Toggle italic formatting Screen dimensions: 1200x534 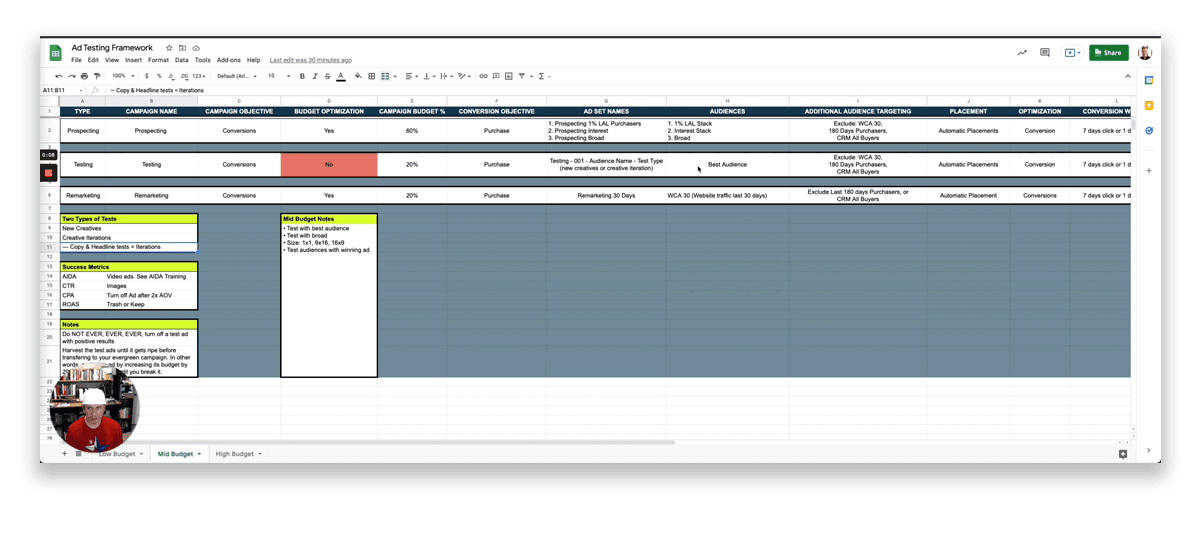pos(313,76)
